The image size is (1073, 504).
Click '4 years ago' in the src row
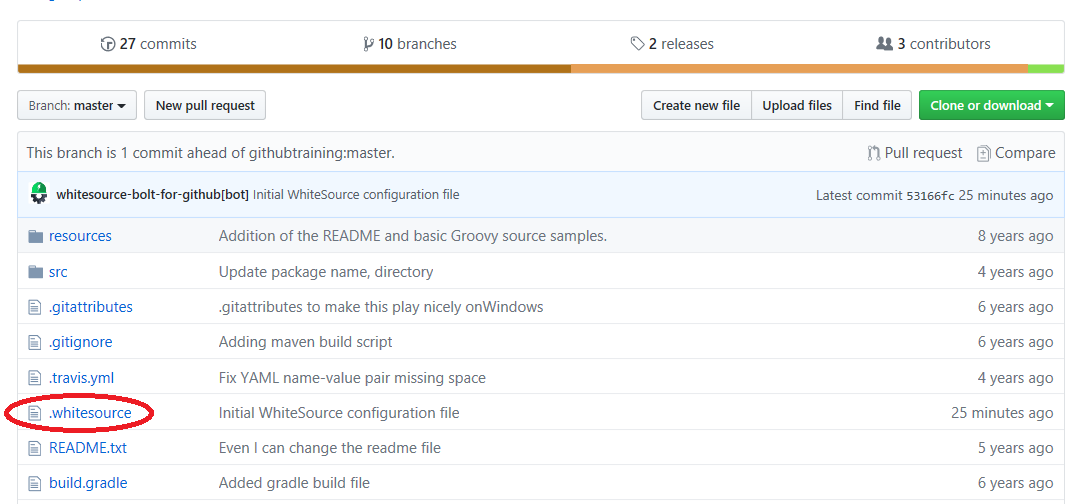(1016, 271)
